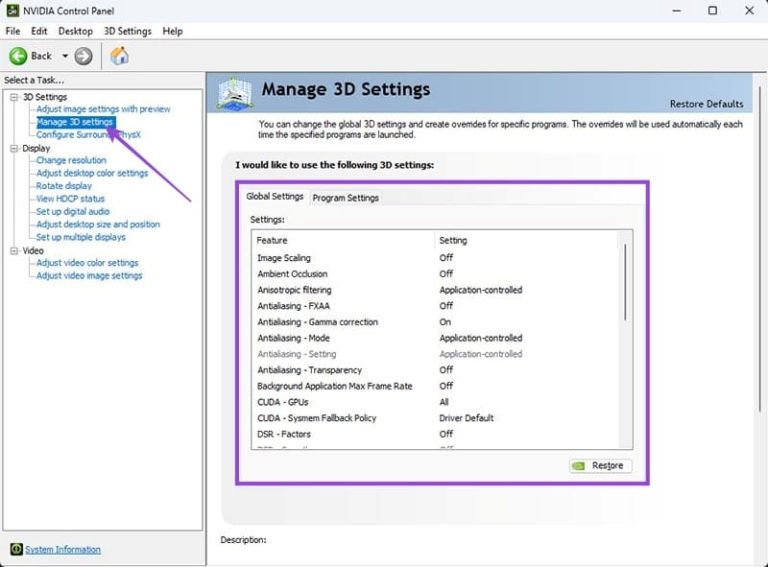Click the Restore button
Viewport: 768px width, 567px height.
tap(600, 466)
